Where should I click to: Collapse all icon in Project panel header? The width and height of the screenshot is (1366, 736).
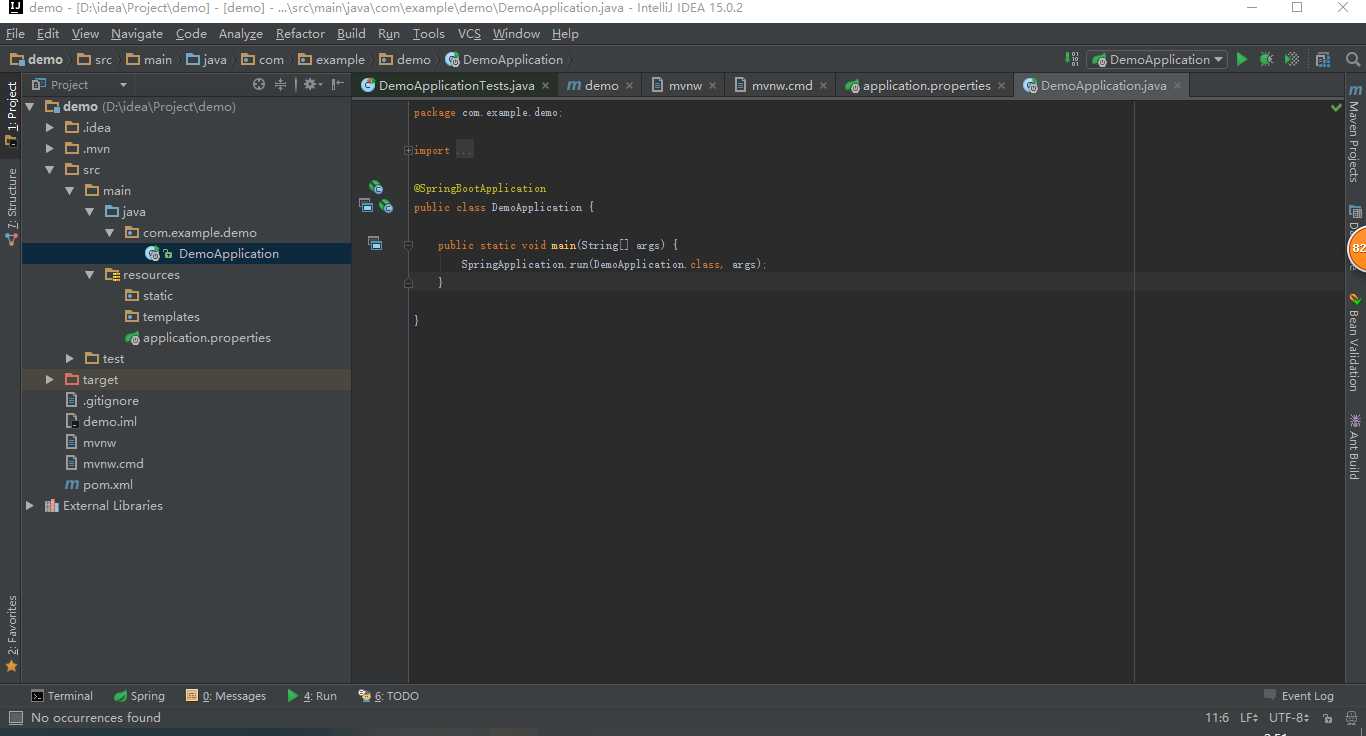pyautogui.click(x=281, y=85)
